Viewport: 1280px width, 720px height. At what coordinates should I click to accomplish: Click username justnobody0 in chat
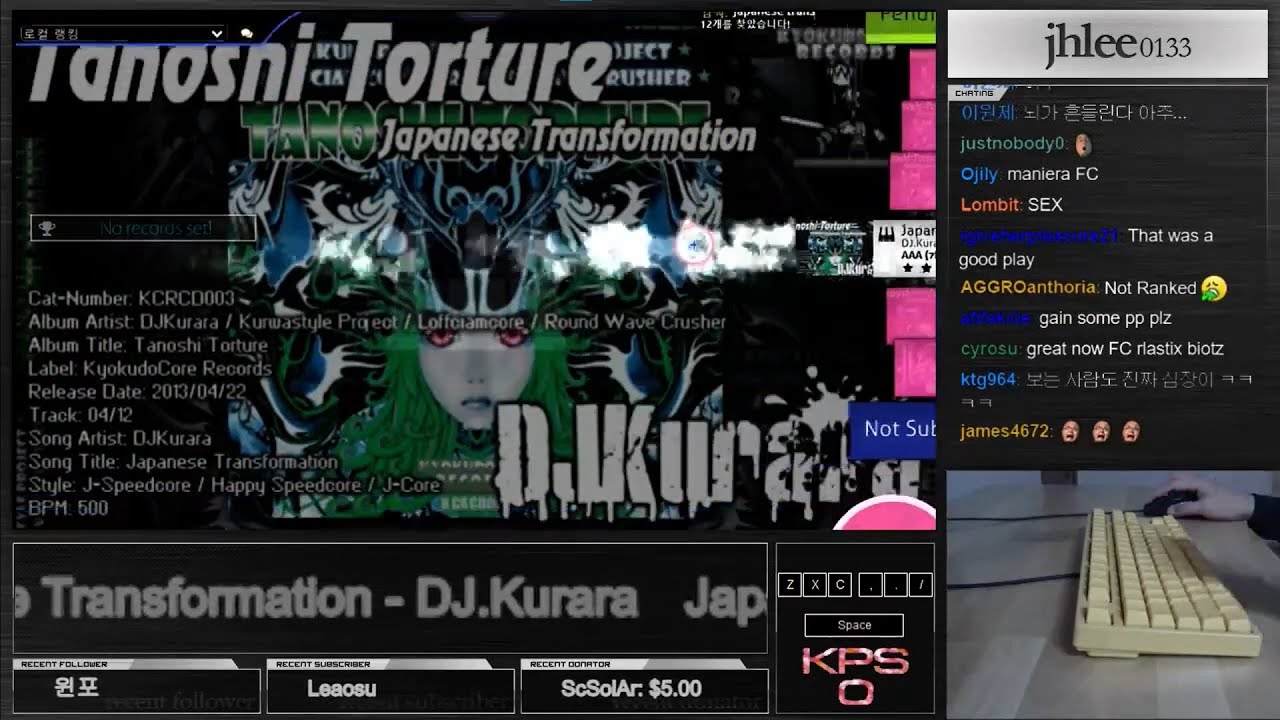[1013, 143]
